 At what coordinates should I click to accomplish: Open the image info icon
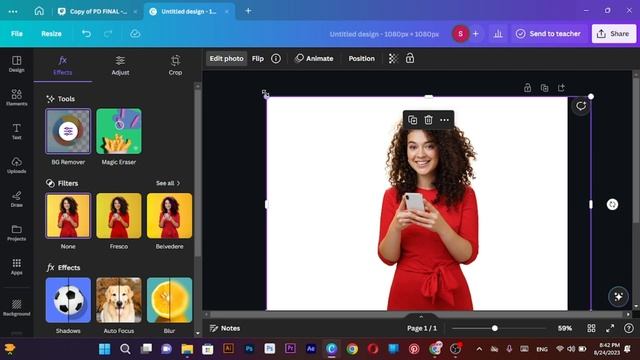(276, 59)
